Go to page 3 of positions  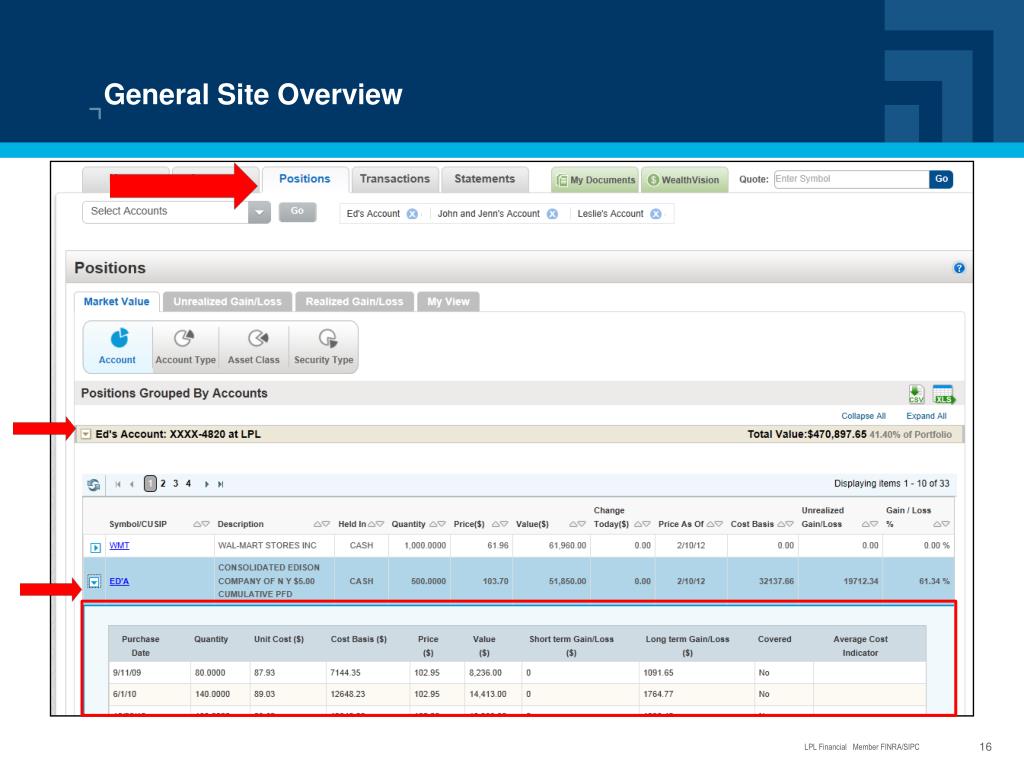[176, 484]
